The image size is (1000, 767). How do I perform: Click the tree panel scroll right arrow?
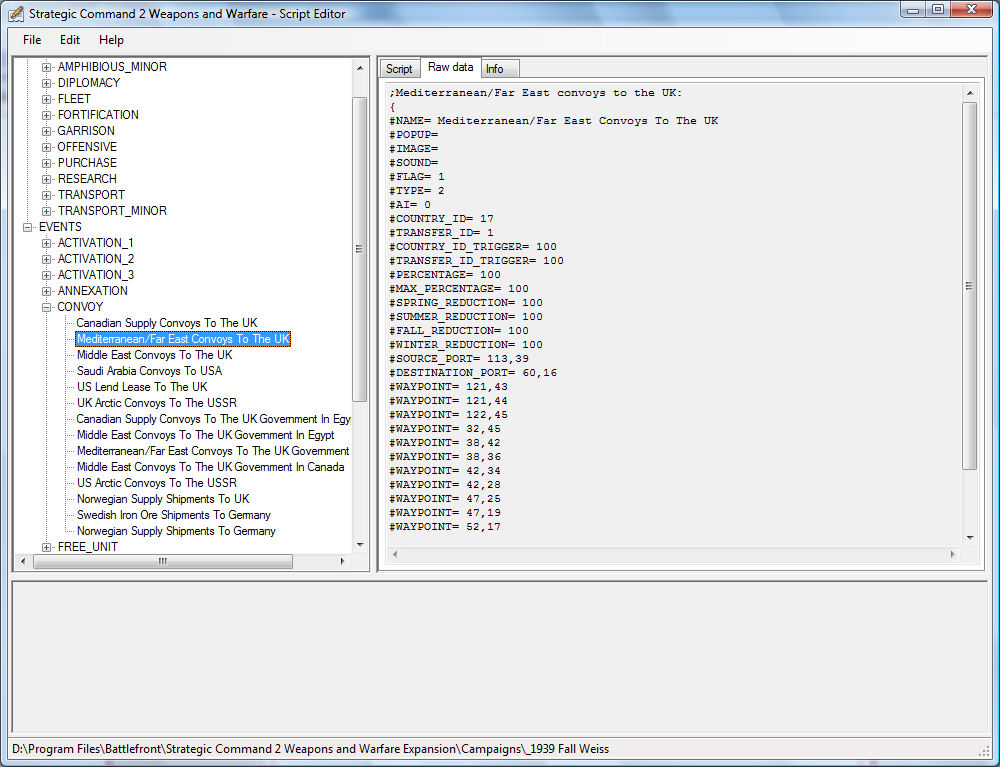(x=342, y=561)
